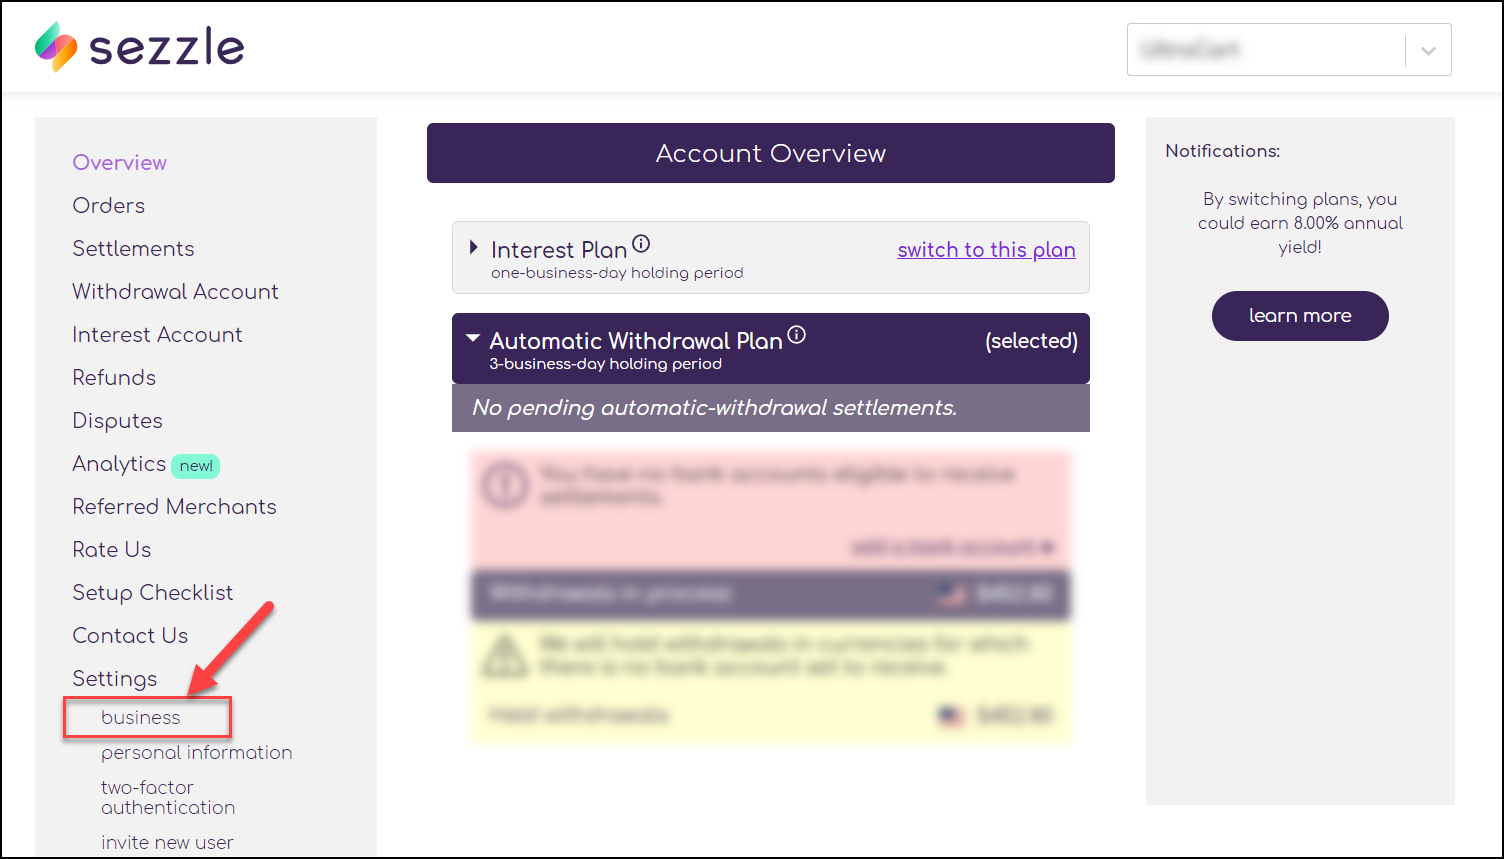
Task: Open Analytics in the sidebar
Action: (x=119, y=464)
